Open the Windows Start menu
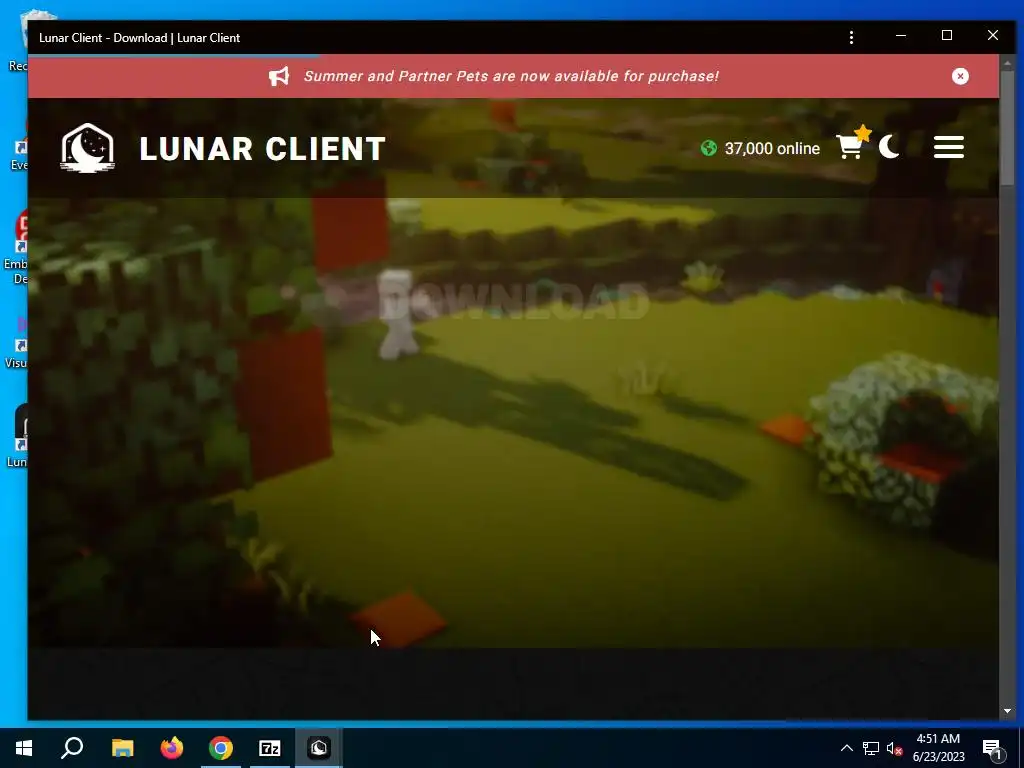 pyautogui.click(x=24, y=748)
